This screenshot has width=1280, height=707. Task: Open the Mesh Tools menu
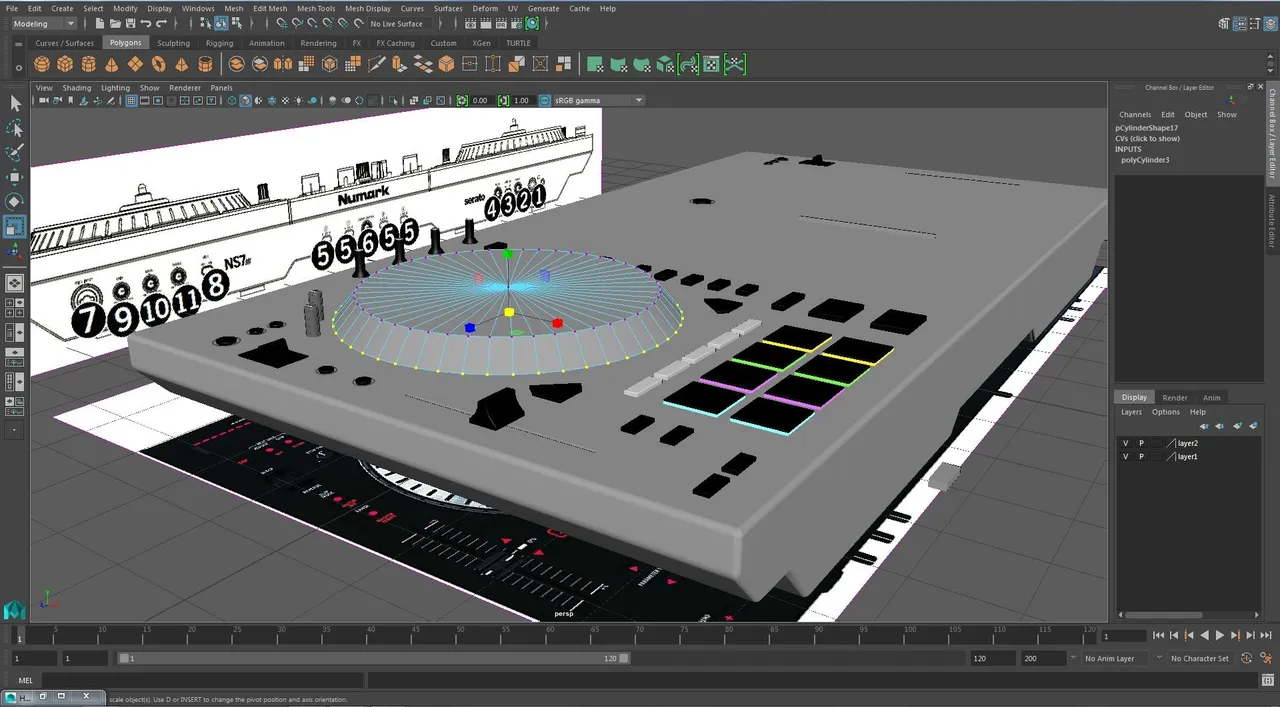(316, 8)
